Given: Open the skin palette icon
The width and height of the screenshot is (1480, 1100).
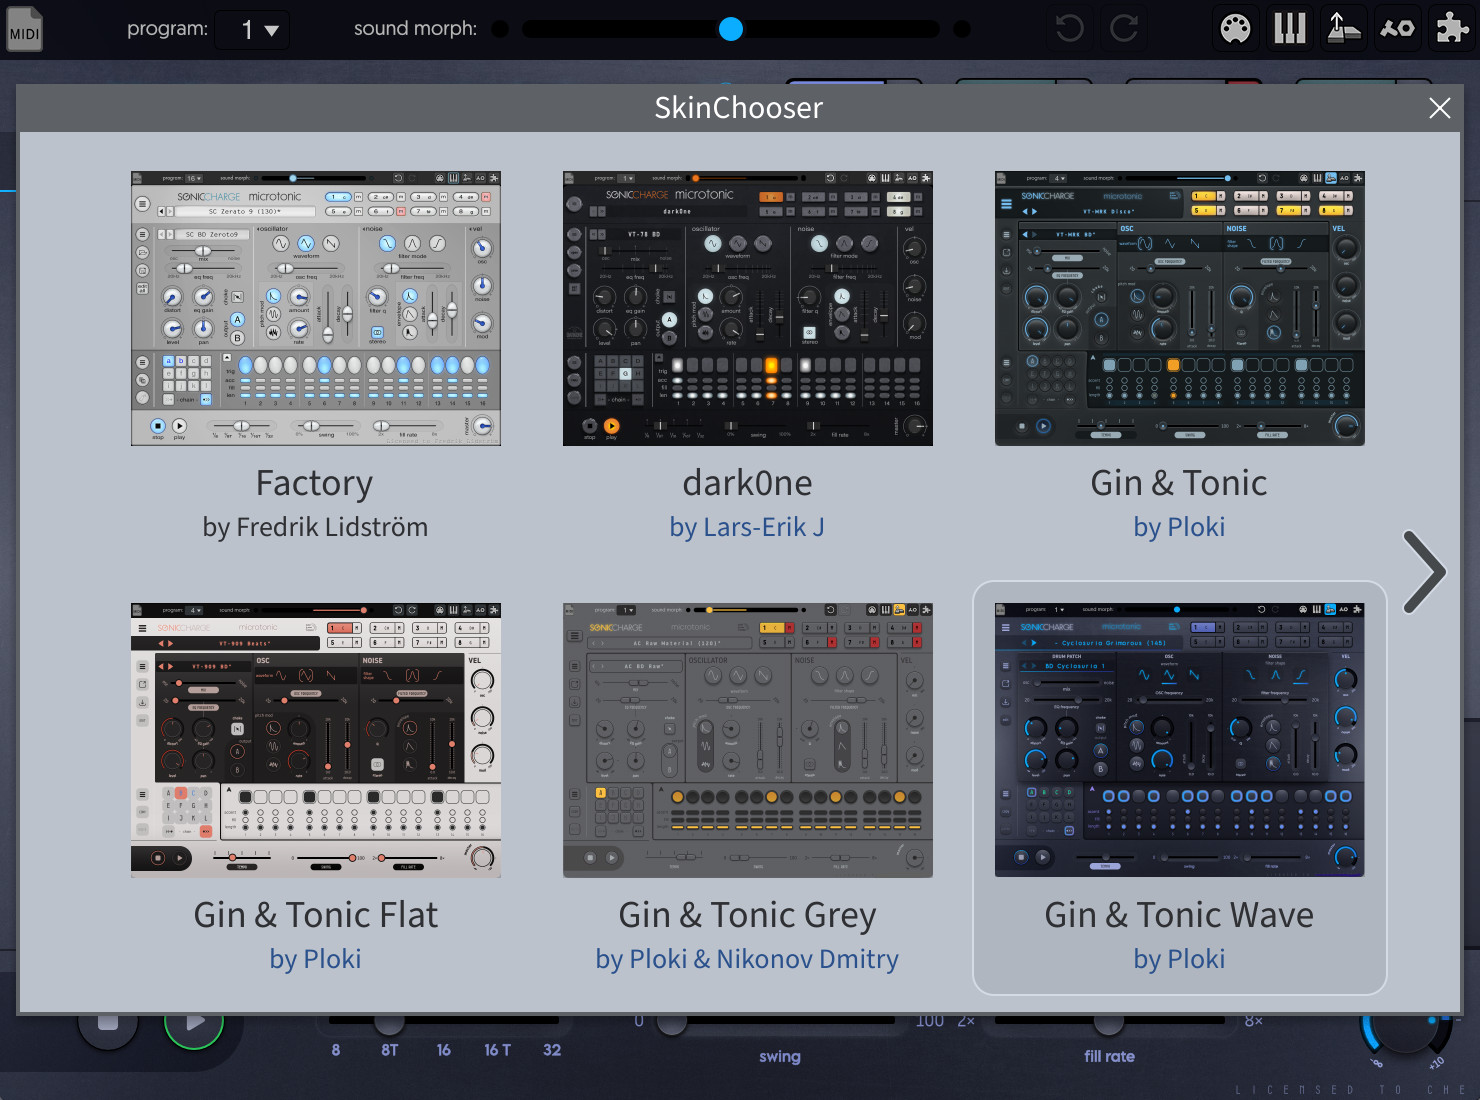Looking at the screenshot, I should 1236,28.
